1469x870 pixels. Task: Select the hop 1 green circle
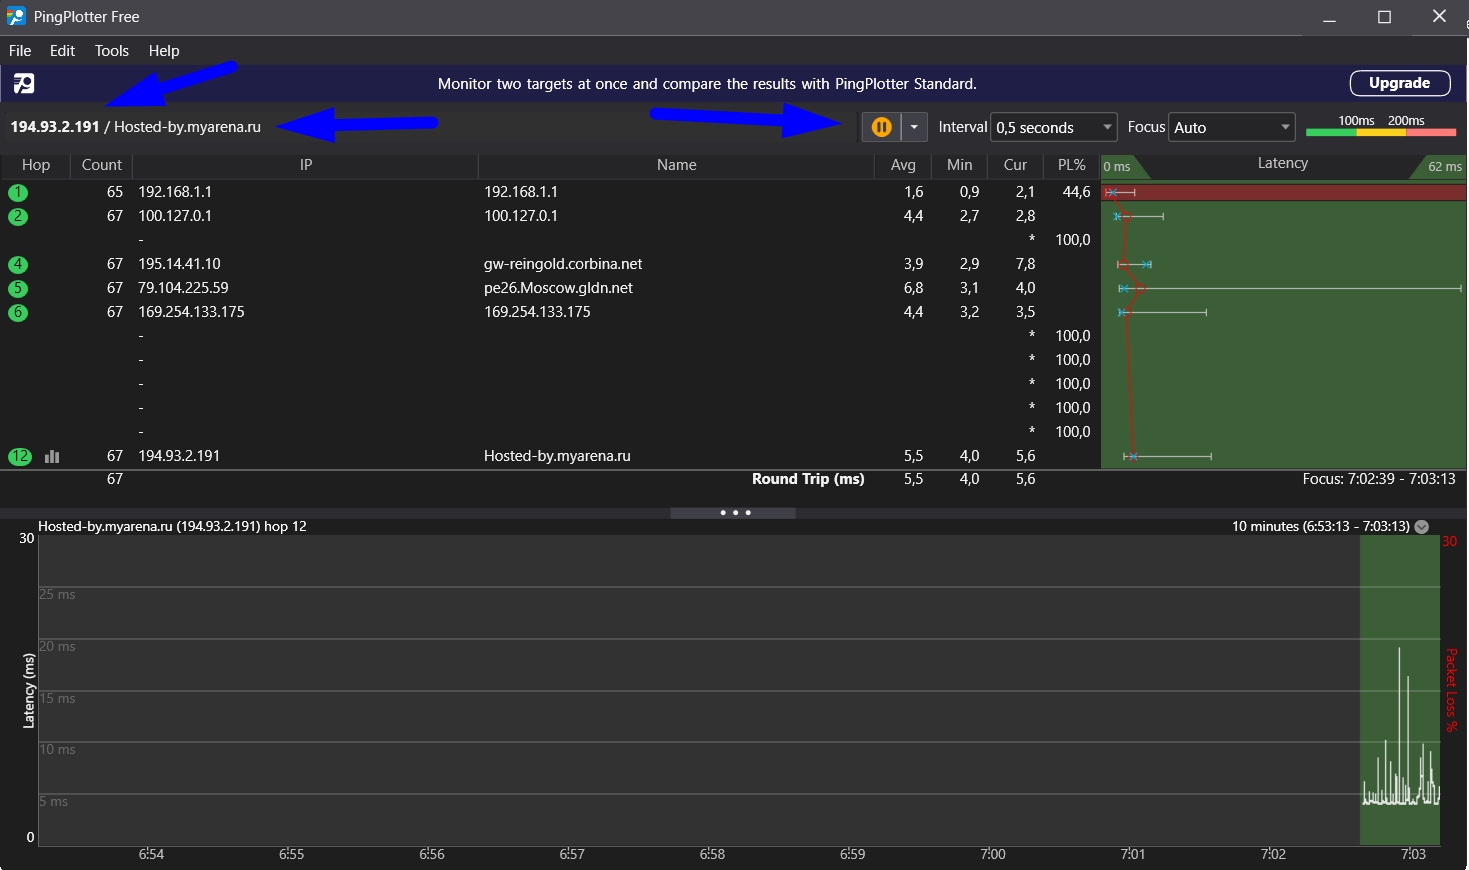[18, 193]
